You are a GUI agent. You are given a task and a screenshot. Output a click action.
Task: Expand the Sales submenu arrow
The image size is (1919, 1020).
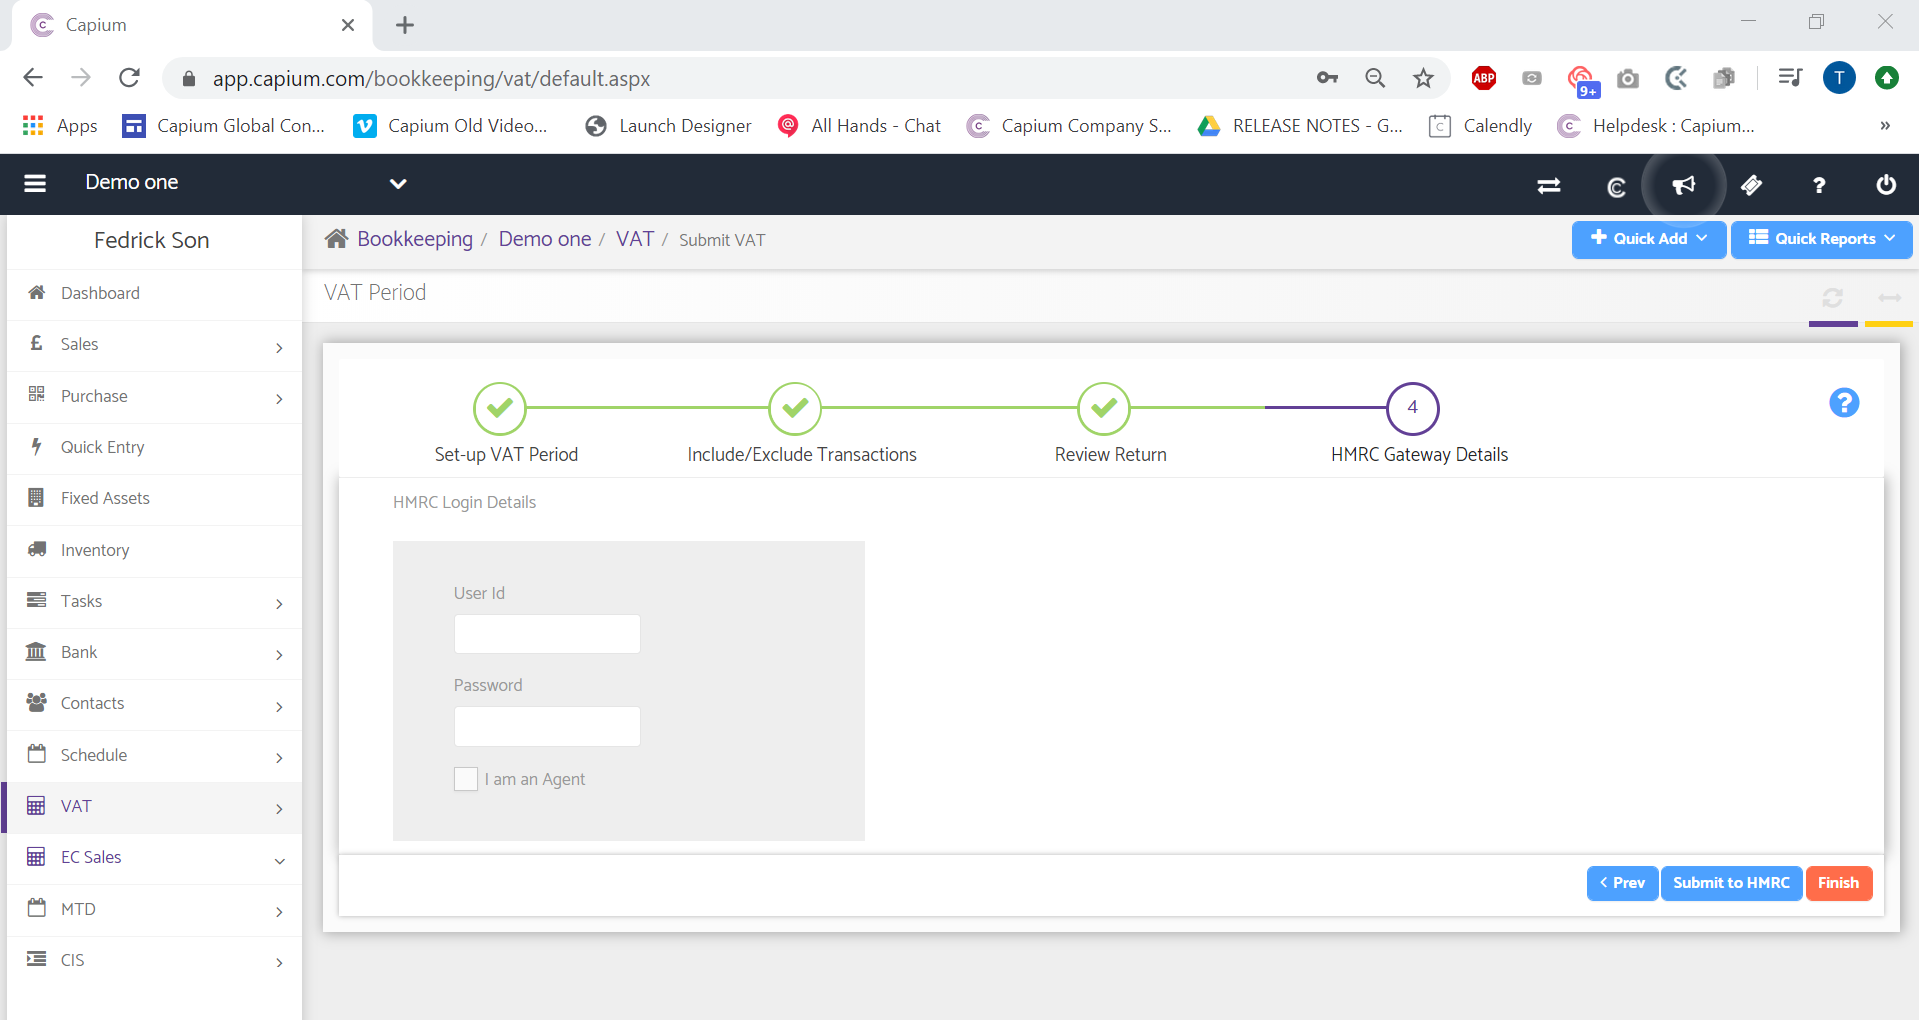(x=279, y=347)
